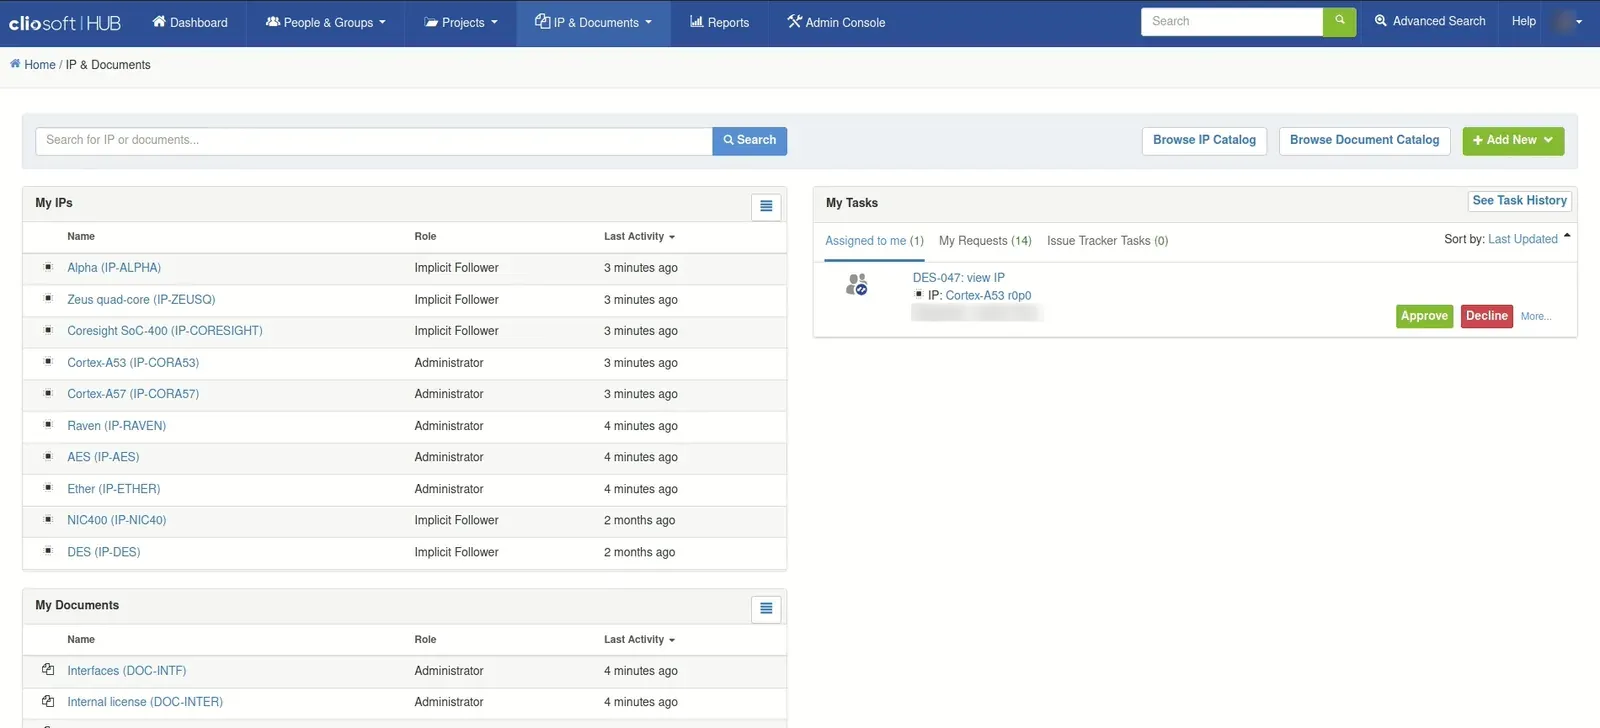Switch to Issue Tracker Tasks (0) tab
The width and height of the screenshot is (1600, 728).
(x=1107, y=241)
